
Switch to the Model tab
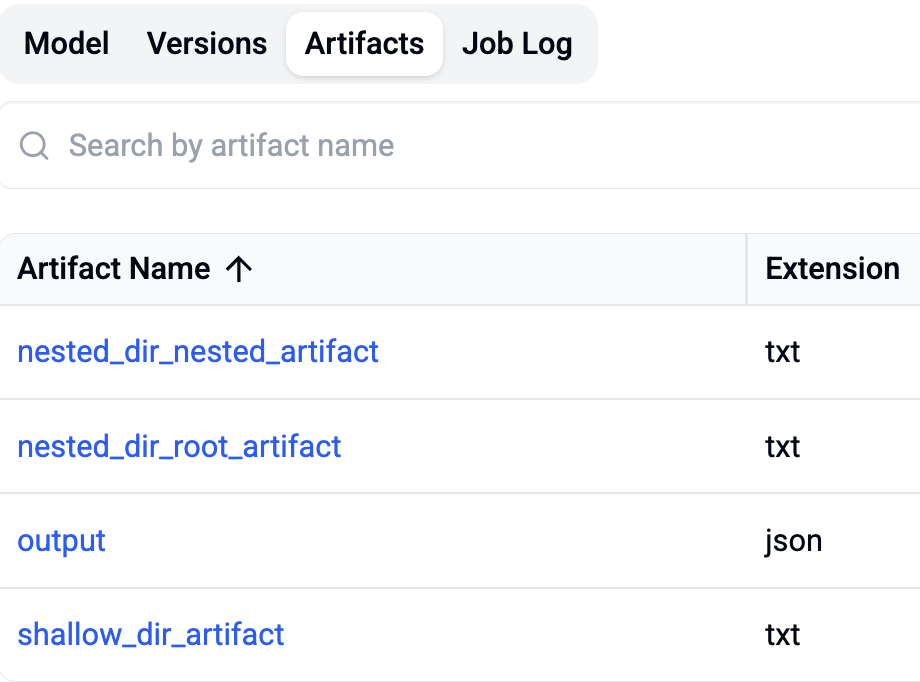(65, 43)
